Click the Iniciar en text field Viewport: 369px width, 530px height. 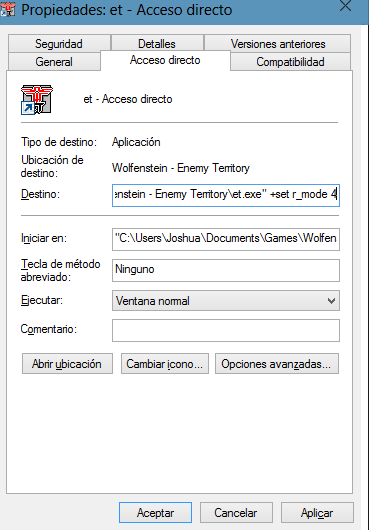click(226, 239)
